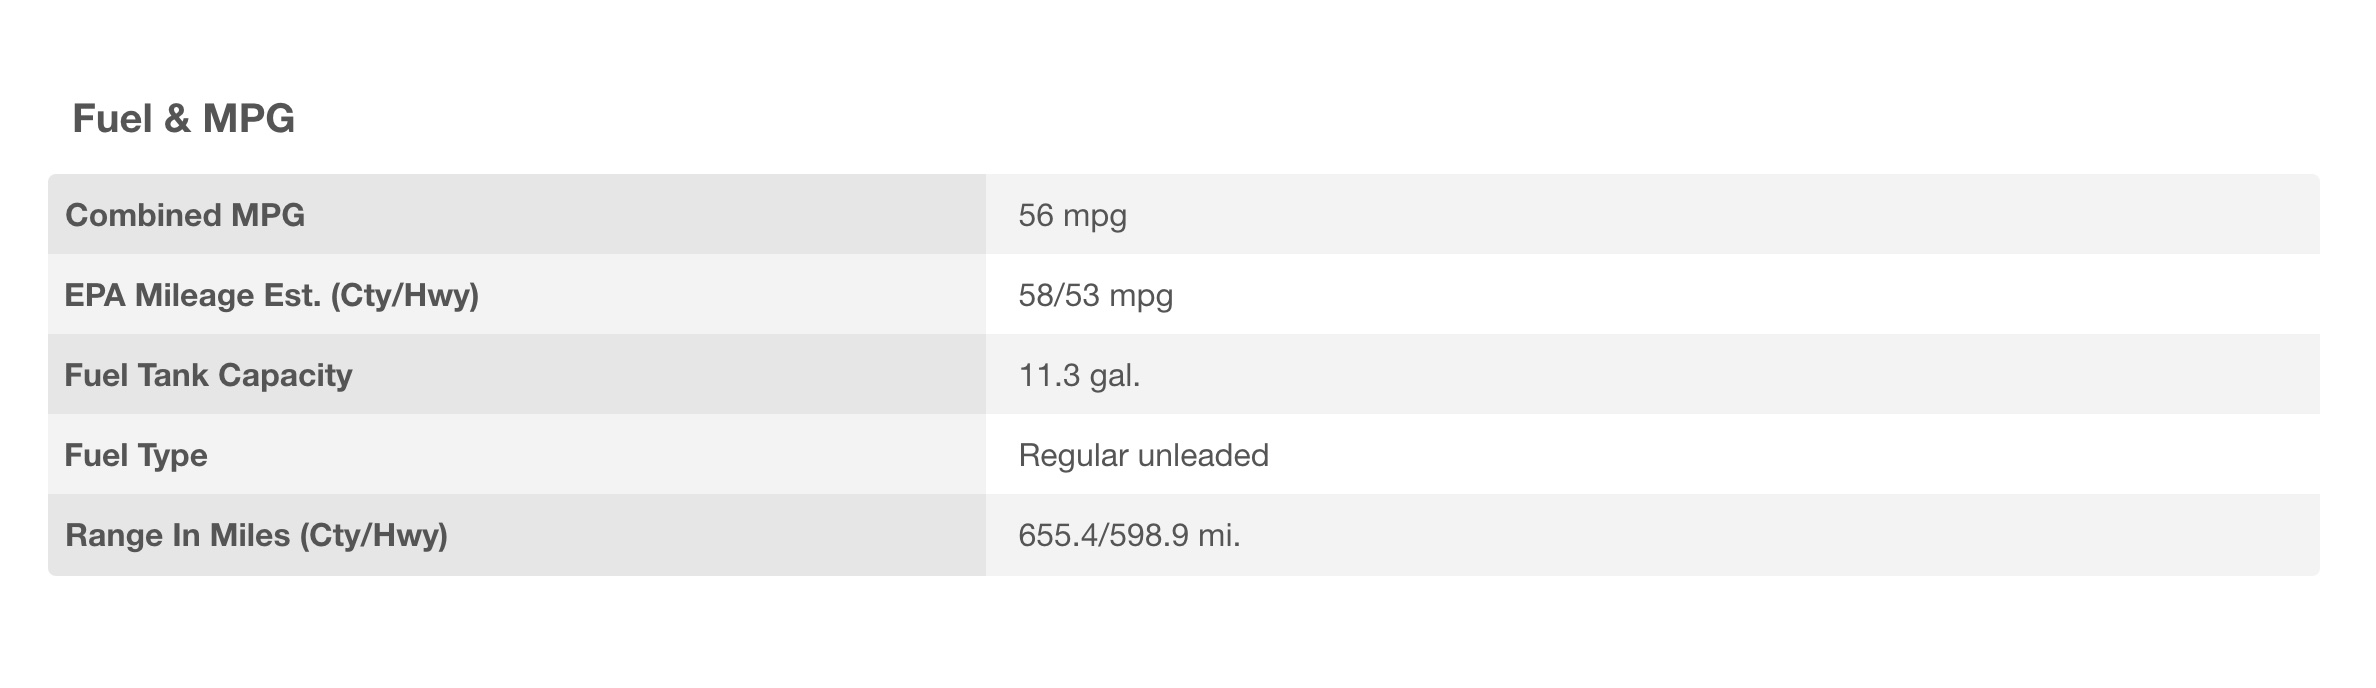Screen dimensions: 2376x688
Task: Click "(Cty/Hwy)" in the EPA Mileage label
Action: (x=404, y=295)
